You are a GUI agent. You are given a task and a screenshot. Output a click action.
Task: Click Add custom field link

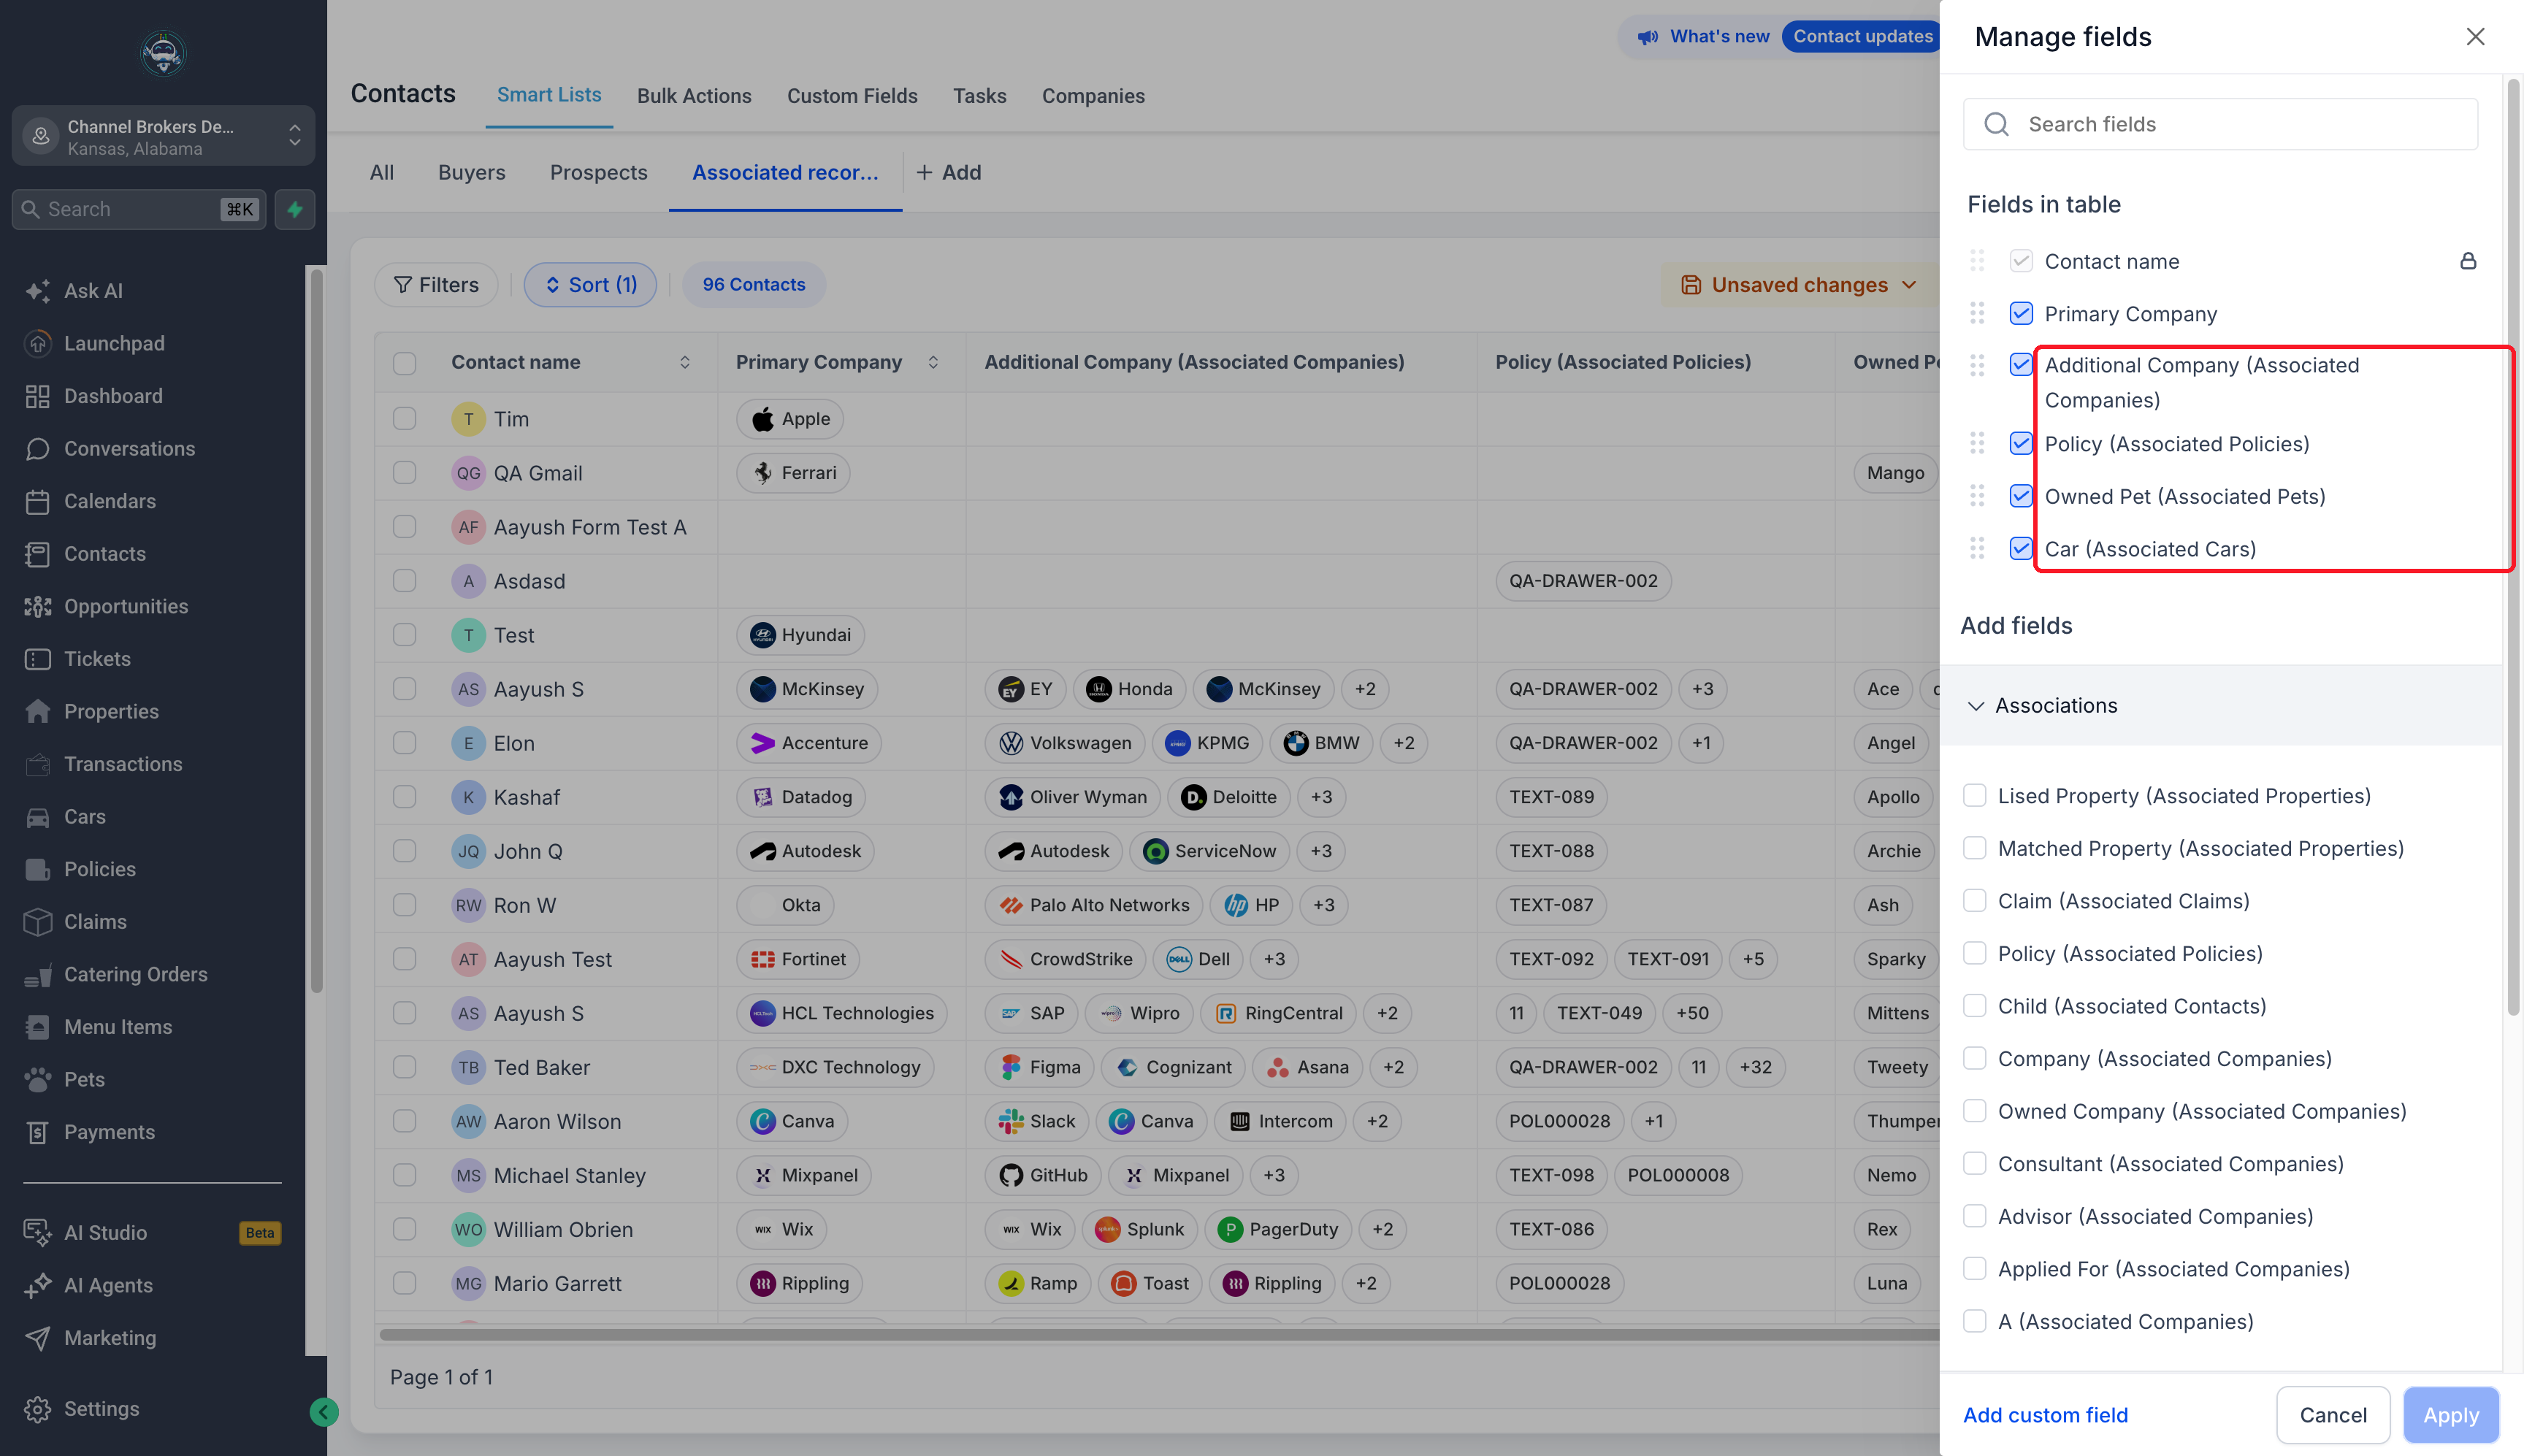(2045, 1415)
